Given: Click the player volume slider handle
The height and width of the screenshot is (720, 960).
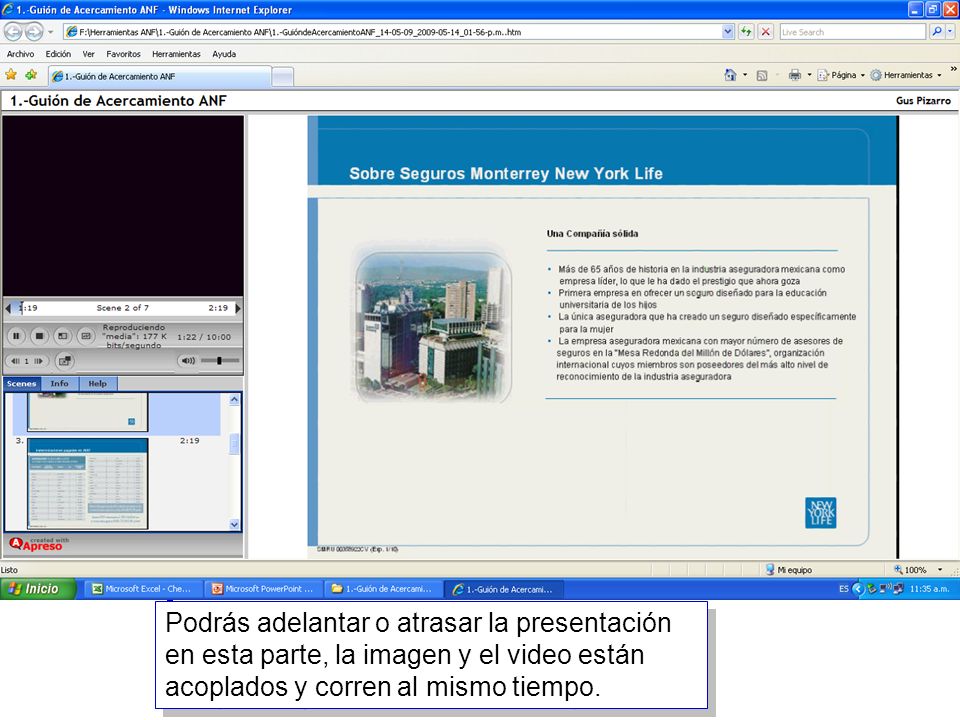Looking at the screenshot, I should [219, 361].
